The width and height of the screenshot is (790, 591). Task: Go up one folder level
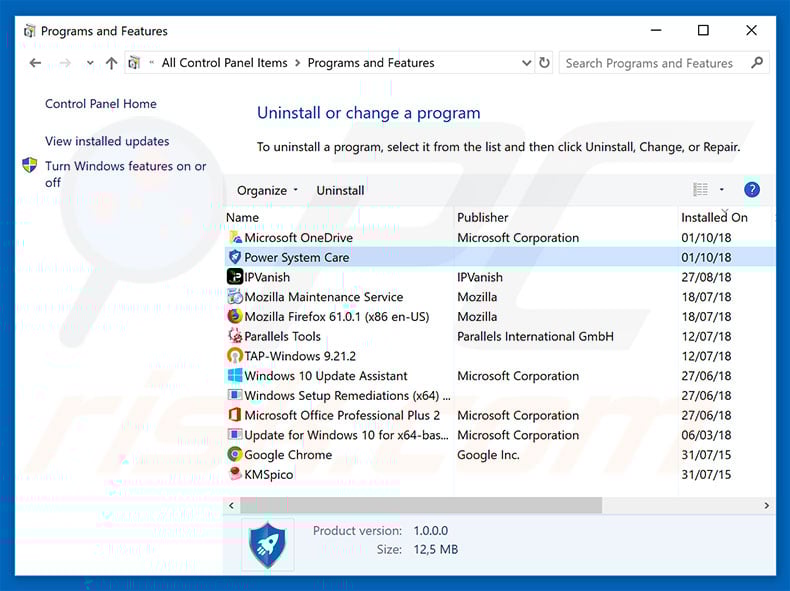[111, 63]
